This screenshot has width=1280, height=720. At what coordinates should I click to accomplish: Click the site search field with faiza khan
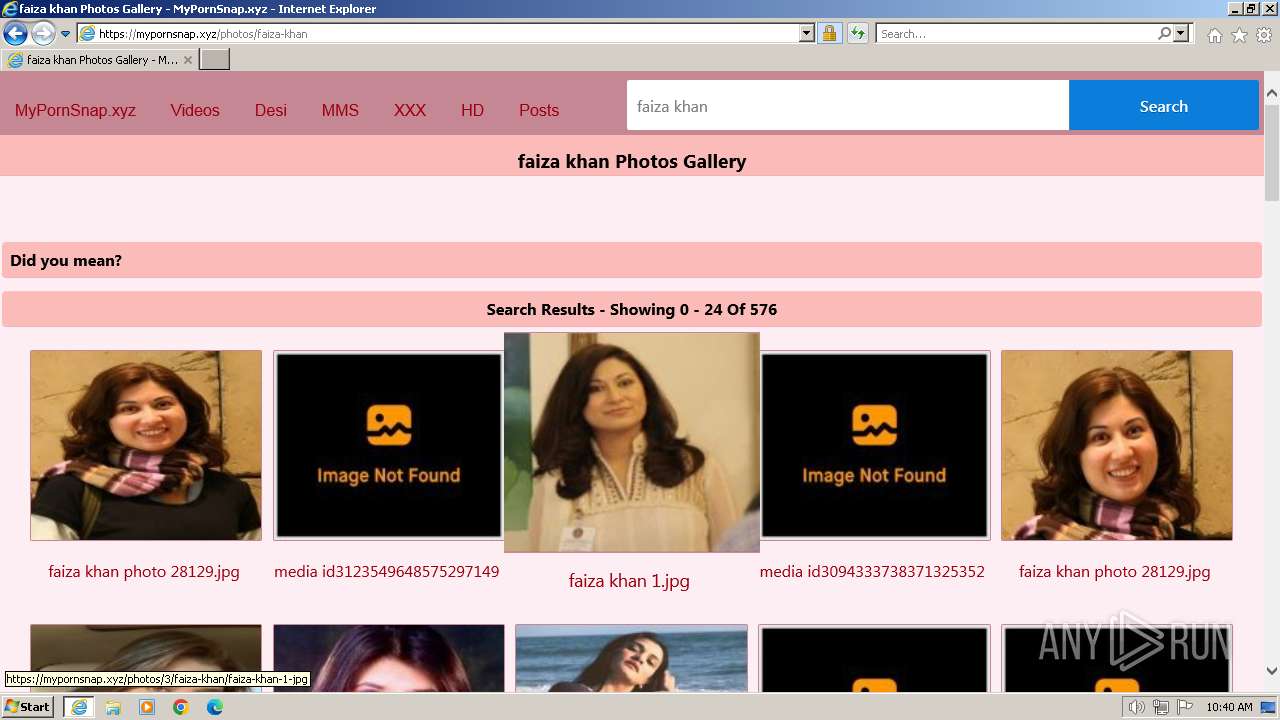tap(848, 106)
